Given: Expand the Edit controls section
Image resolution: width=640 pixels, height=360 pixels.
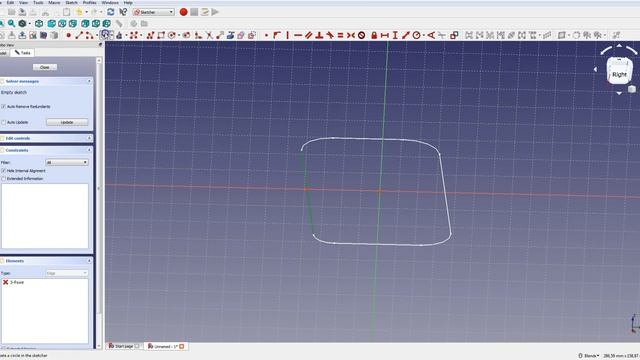Looking at the screenshot, I should click(x=89, y=138).
